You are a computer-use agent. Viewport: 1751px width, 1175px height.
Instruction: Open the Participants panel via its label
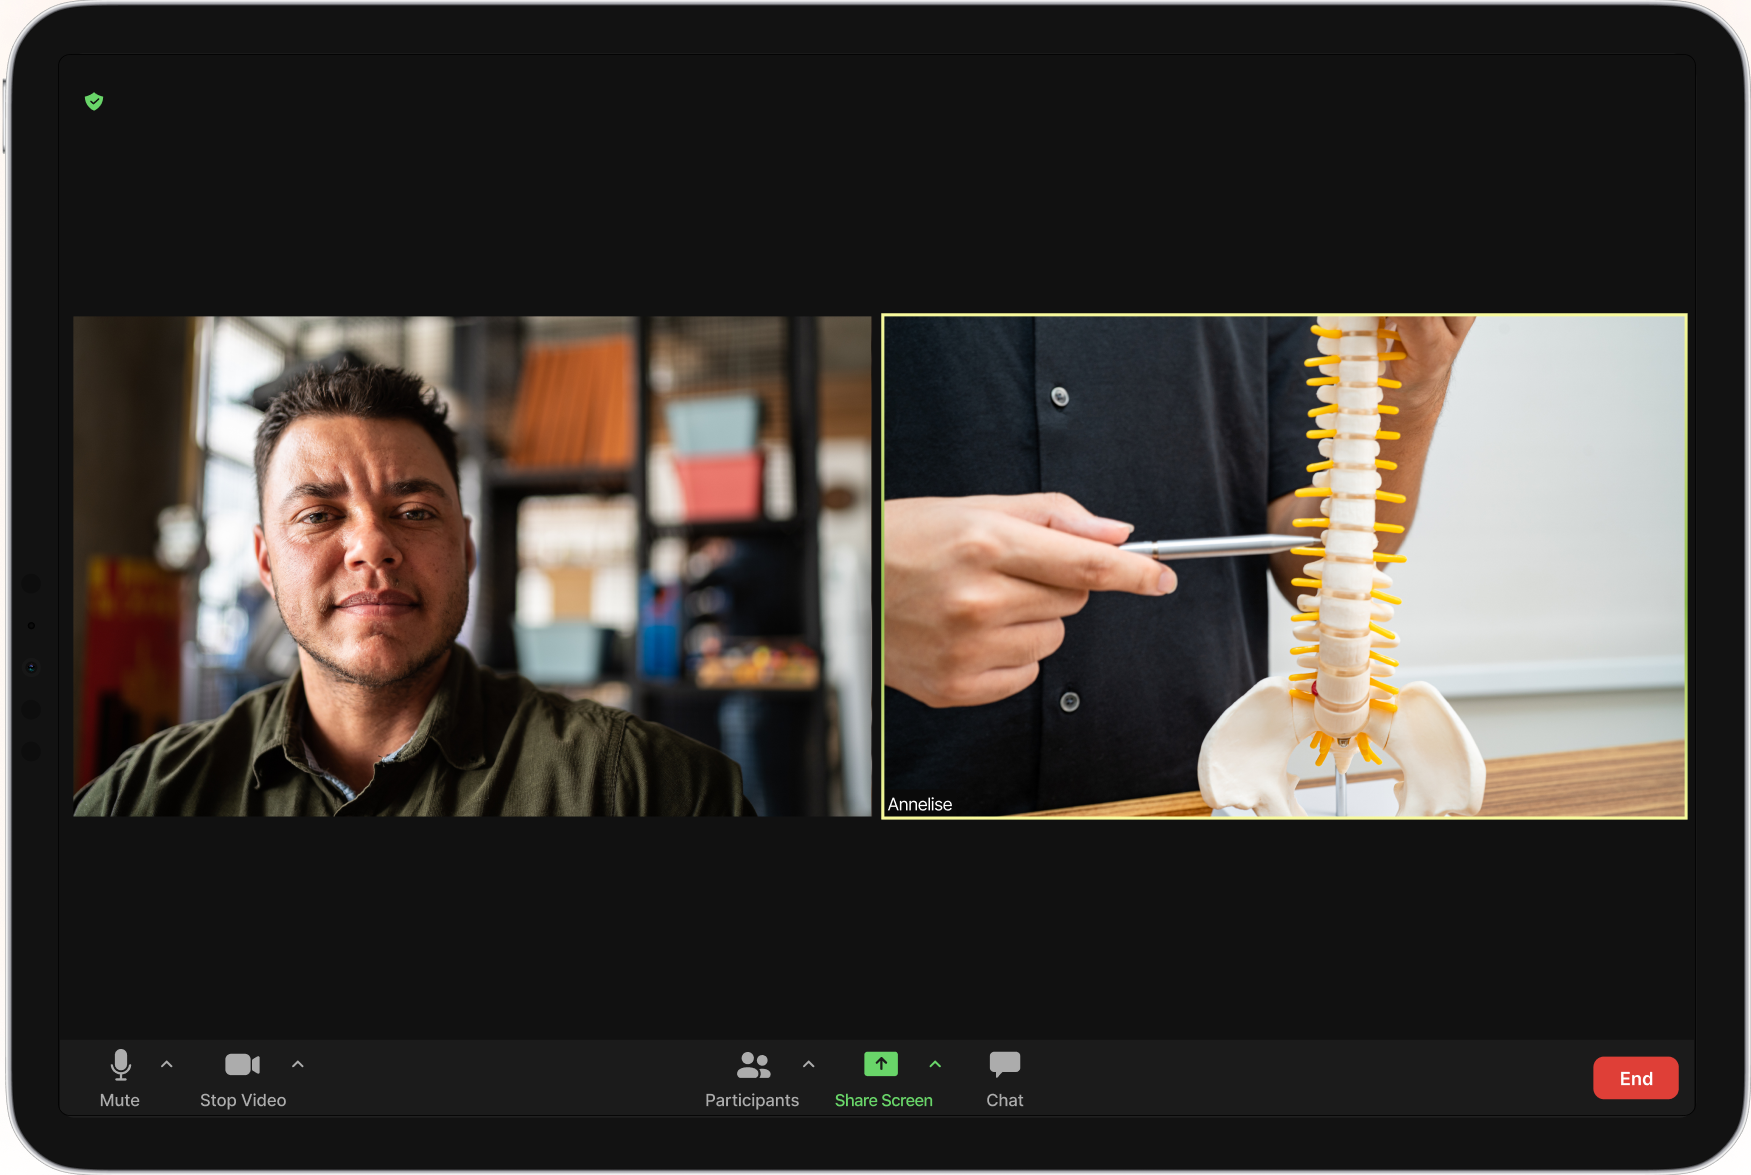point(752,1100)
